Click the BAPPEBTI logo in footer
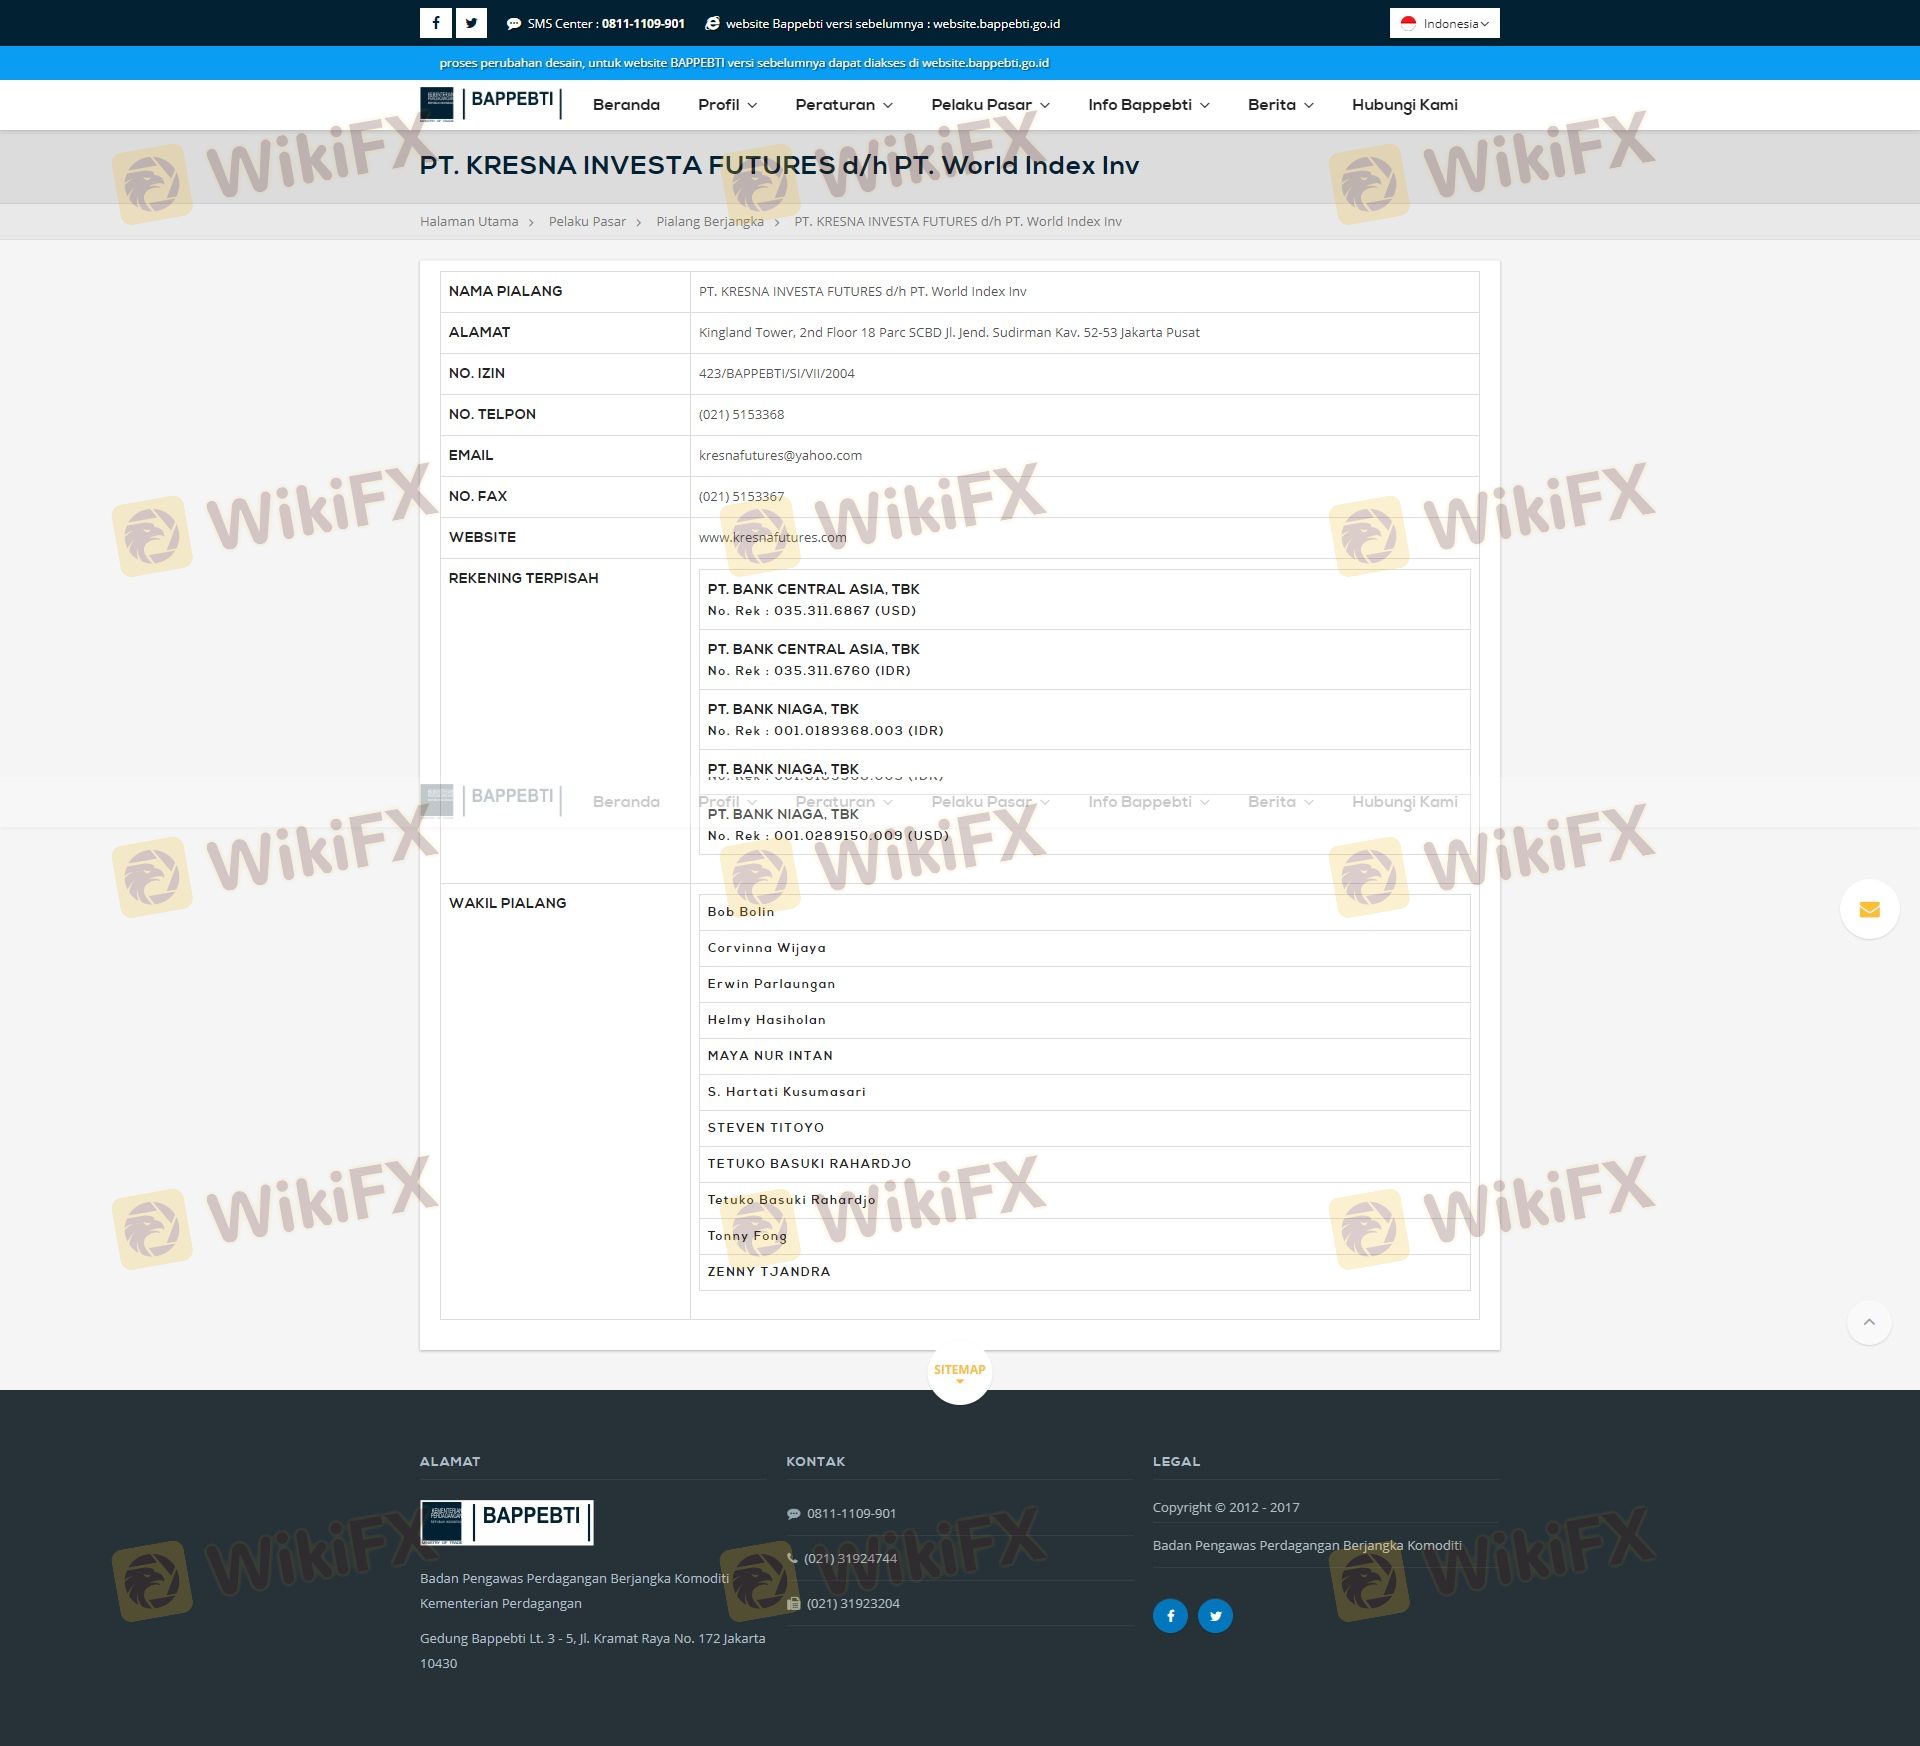Image resolution: width=1920 pixels, height=1746 pixels. (506, 1521)
